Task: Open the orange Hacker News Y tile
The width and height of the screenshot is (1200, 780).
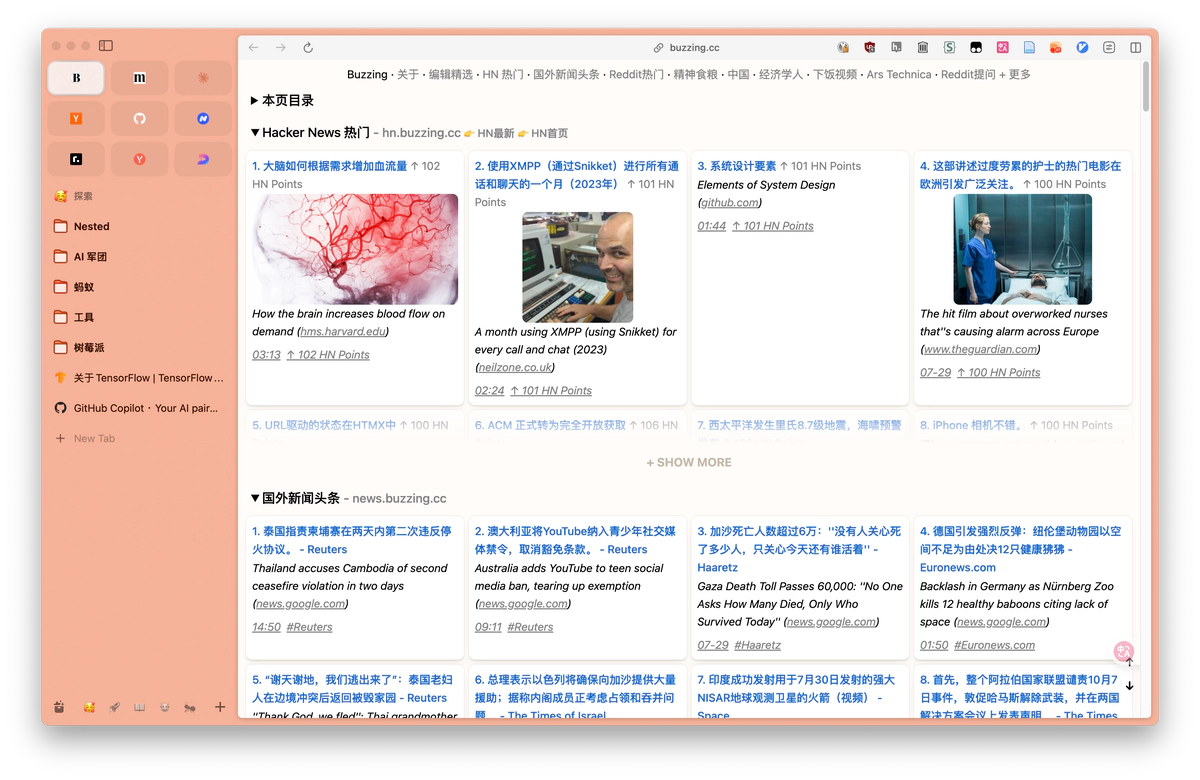Action: [x=76, y=118]
